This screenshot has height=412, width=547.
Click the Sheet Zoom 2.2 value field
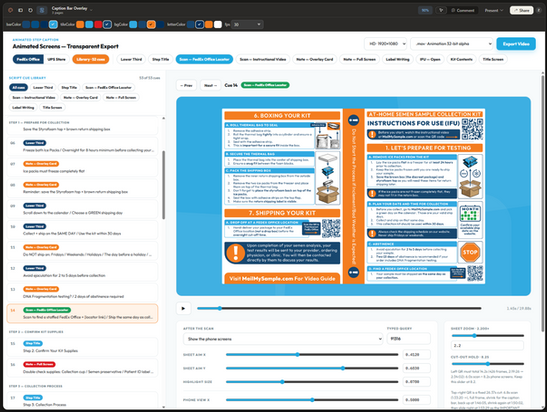(x=487, y=345)
